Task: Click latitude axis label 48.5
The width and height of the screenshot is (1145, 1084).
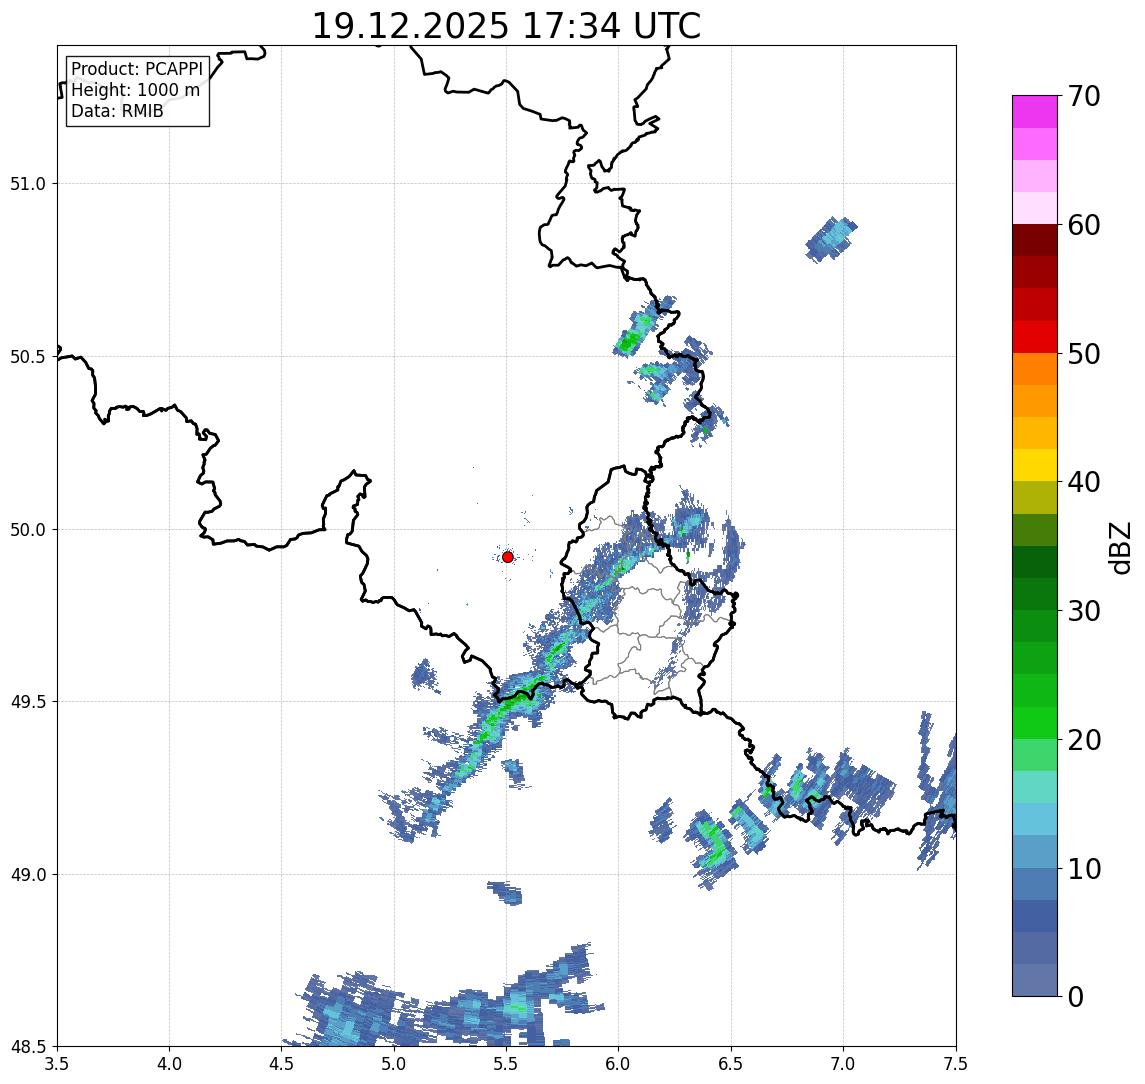Action: point(28,1047)
